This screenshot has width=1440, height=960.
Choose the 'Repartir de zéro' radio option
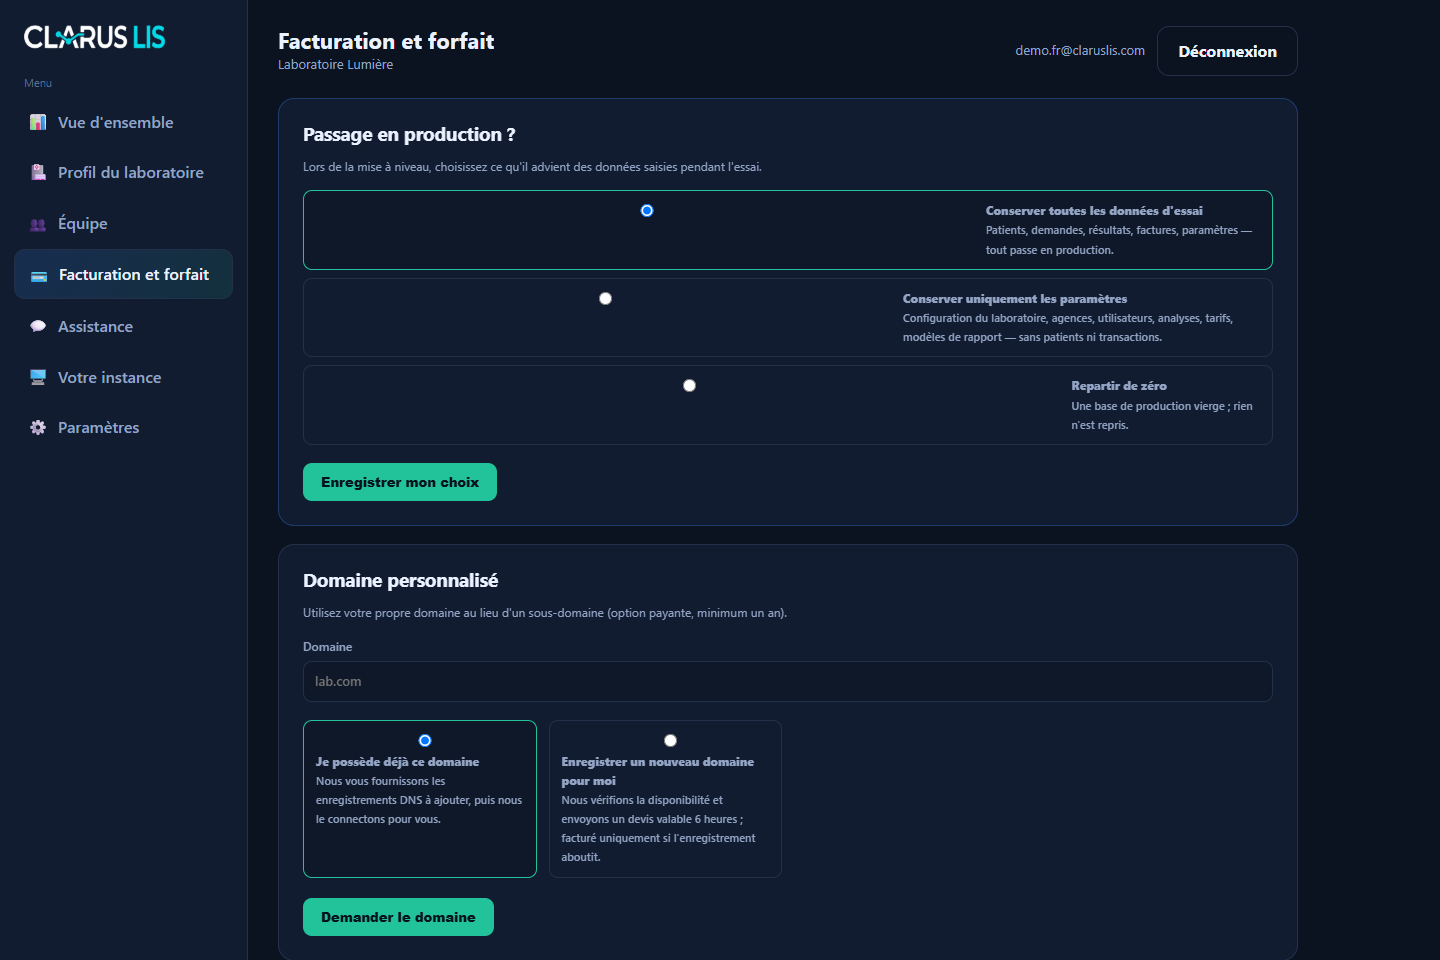pos(689,385)
